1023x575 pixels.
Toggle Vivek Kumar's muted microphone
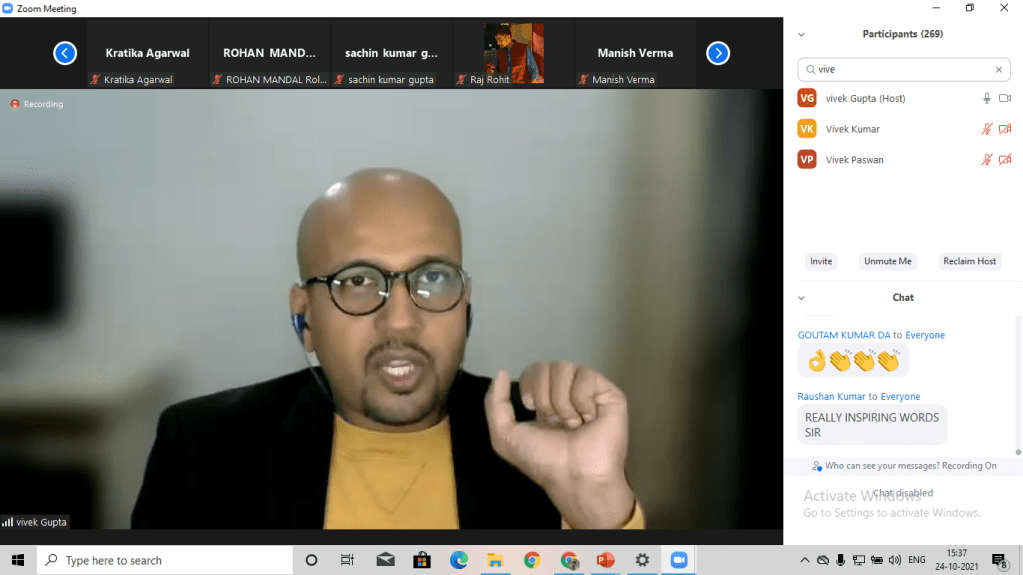point(987,129)
